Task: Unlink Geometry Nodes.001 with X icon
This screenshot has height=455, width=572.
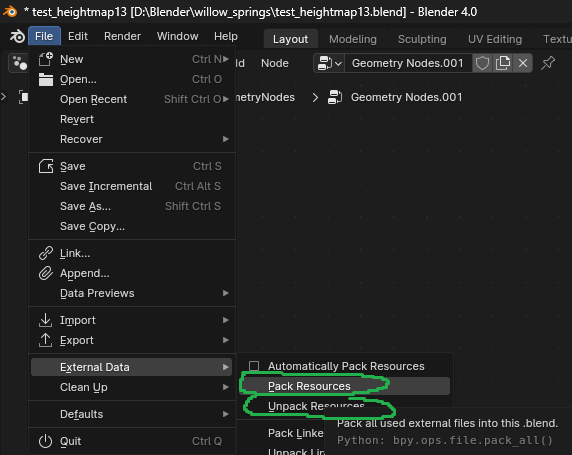Action: tap(523, 63)
